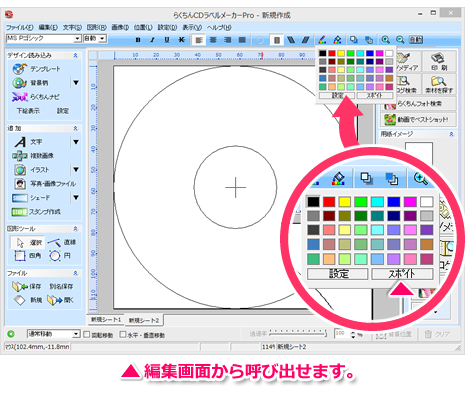Collapse the 用紙イメージ panel

451,134
